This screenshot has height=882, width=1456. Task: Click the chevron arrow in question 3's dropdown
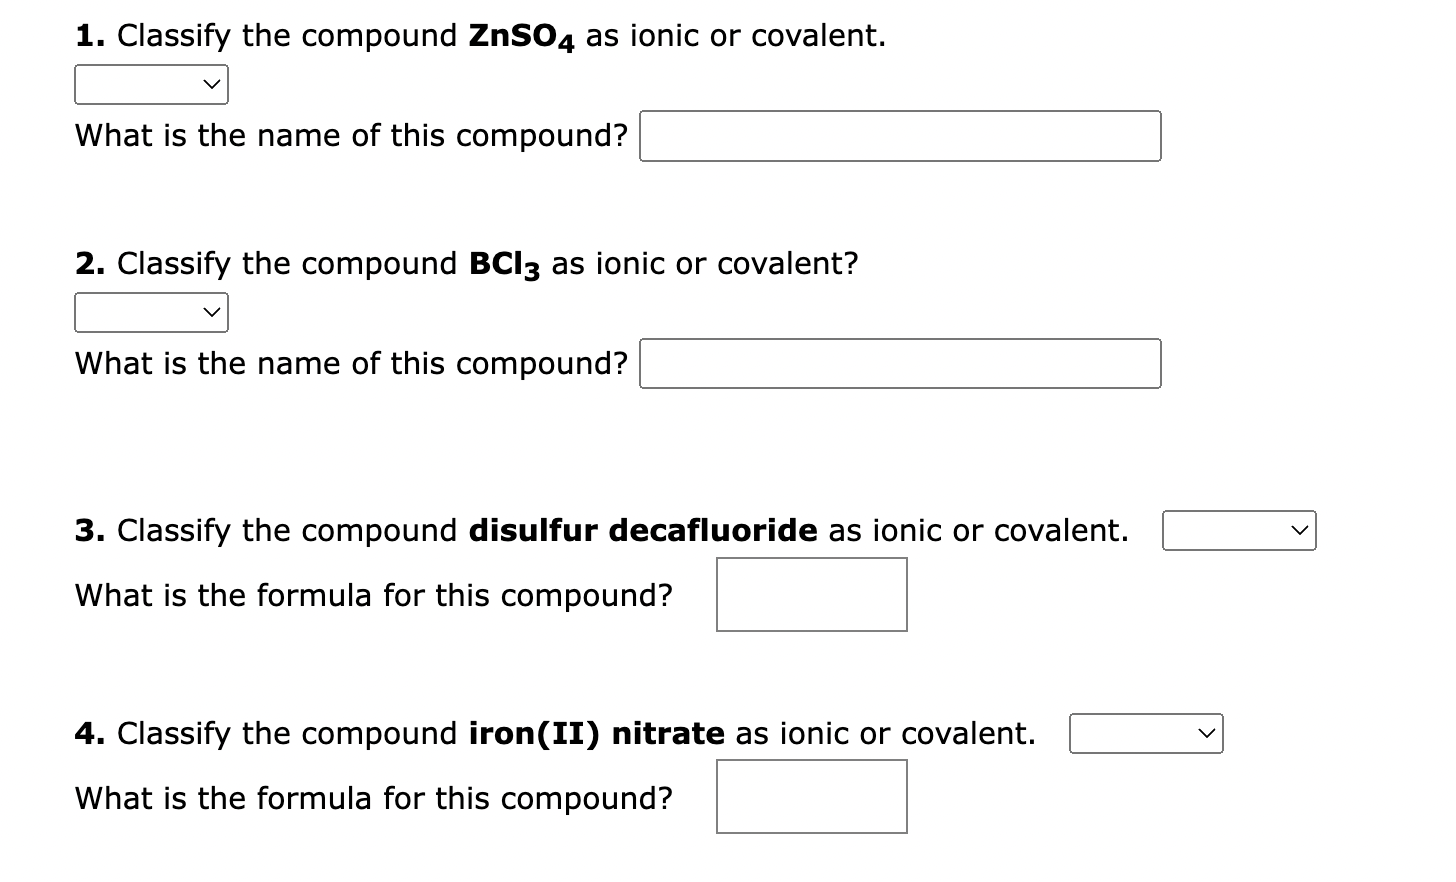pyautogui.click(x=1299, y=530)
